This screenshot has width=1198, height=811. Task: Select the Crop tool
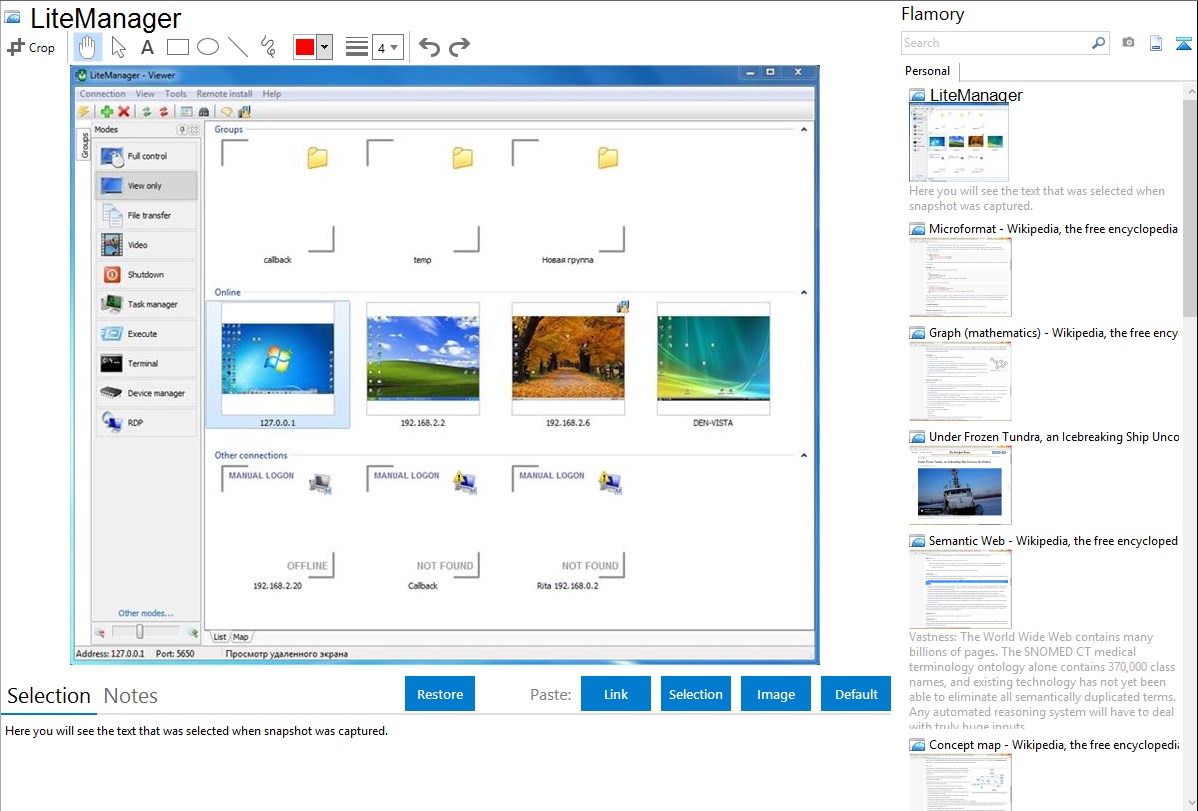31,47
